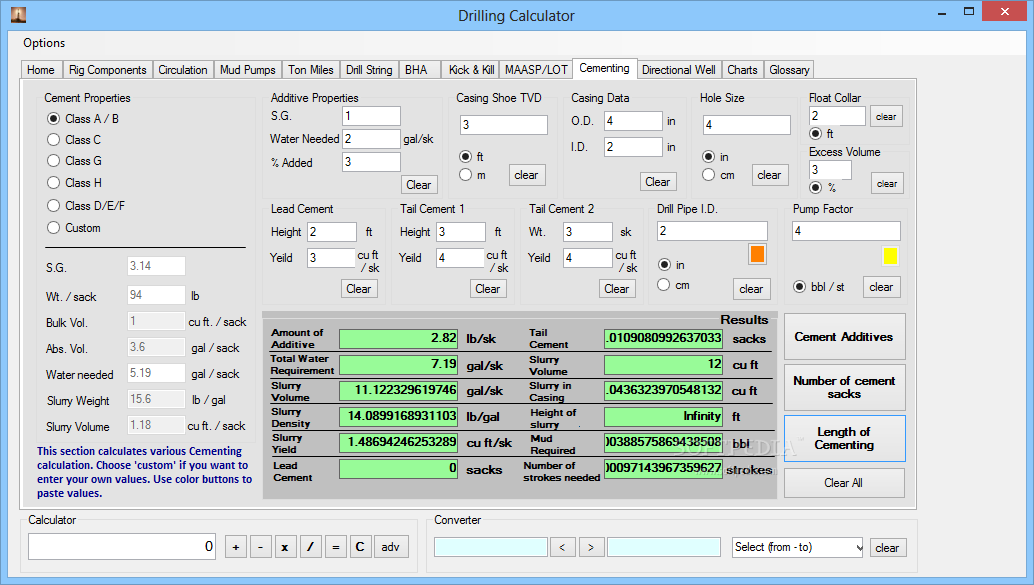Screen dimensions: 1034x585
Task: Click the calculator multiply x button
Action: [285, 547]
